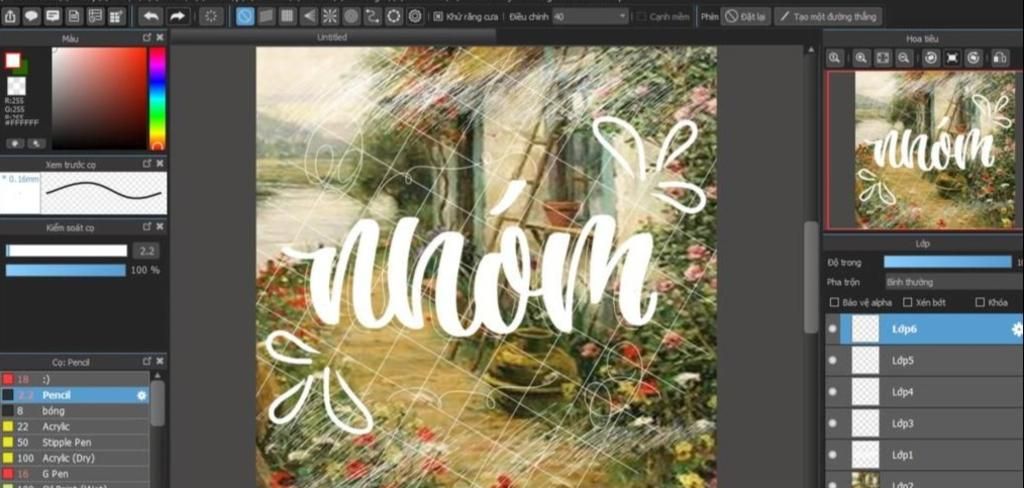This screenshot has width=1024, height=488.
Task: Toggle the Cạnh mềm checkbox
Action: pyautogui.click(x=641, y=17)
